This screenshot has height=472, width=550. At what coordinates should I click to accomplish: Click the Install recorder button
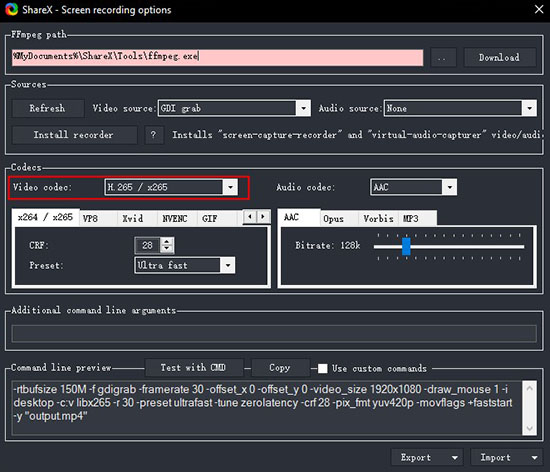(x=74, y=135)
